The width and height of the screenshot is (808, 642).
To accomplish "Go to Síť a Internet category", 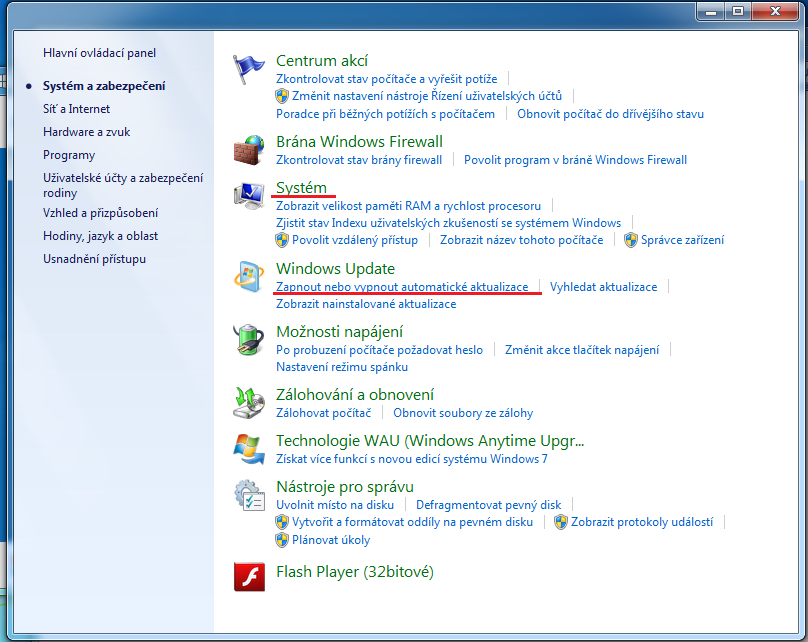I will coord(76,109).
